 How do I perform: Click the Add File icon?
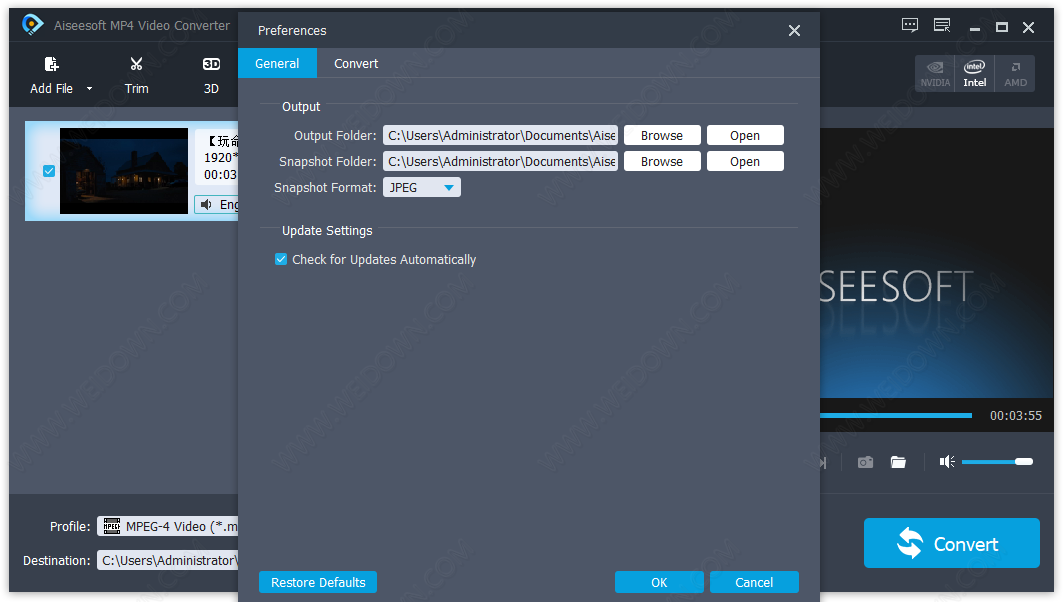51,65
